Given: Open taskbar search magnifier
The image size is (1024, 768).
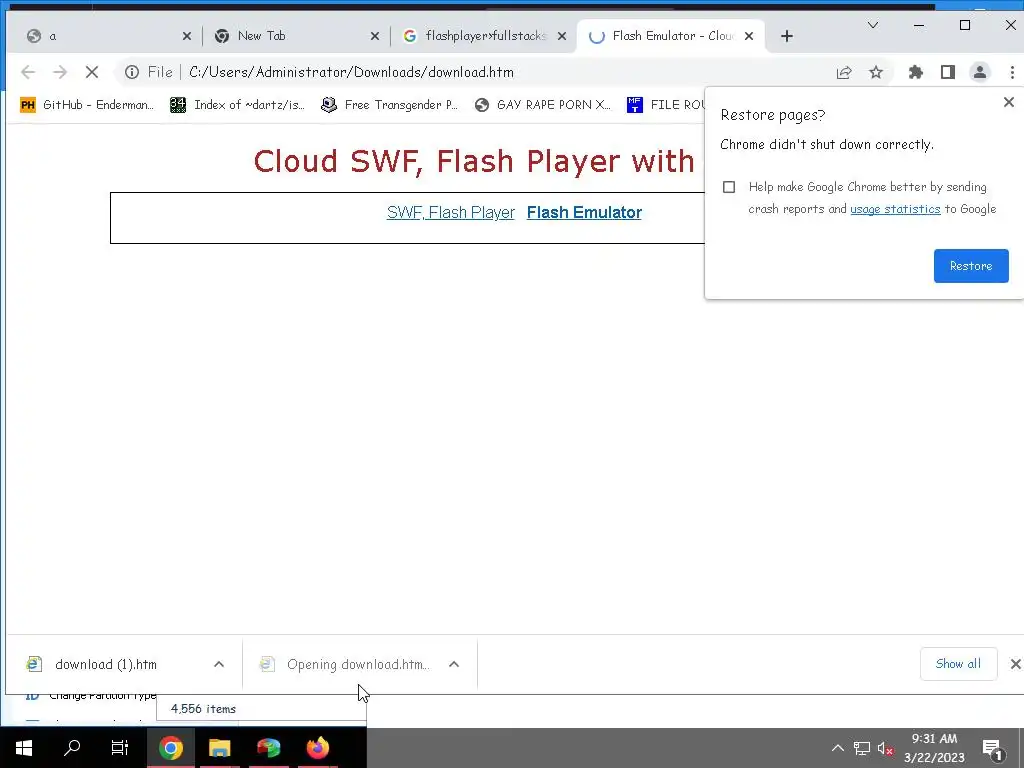Looking at the screenshot, I should (x=72, y=748).
